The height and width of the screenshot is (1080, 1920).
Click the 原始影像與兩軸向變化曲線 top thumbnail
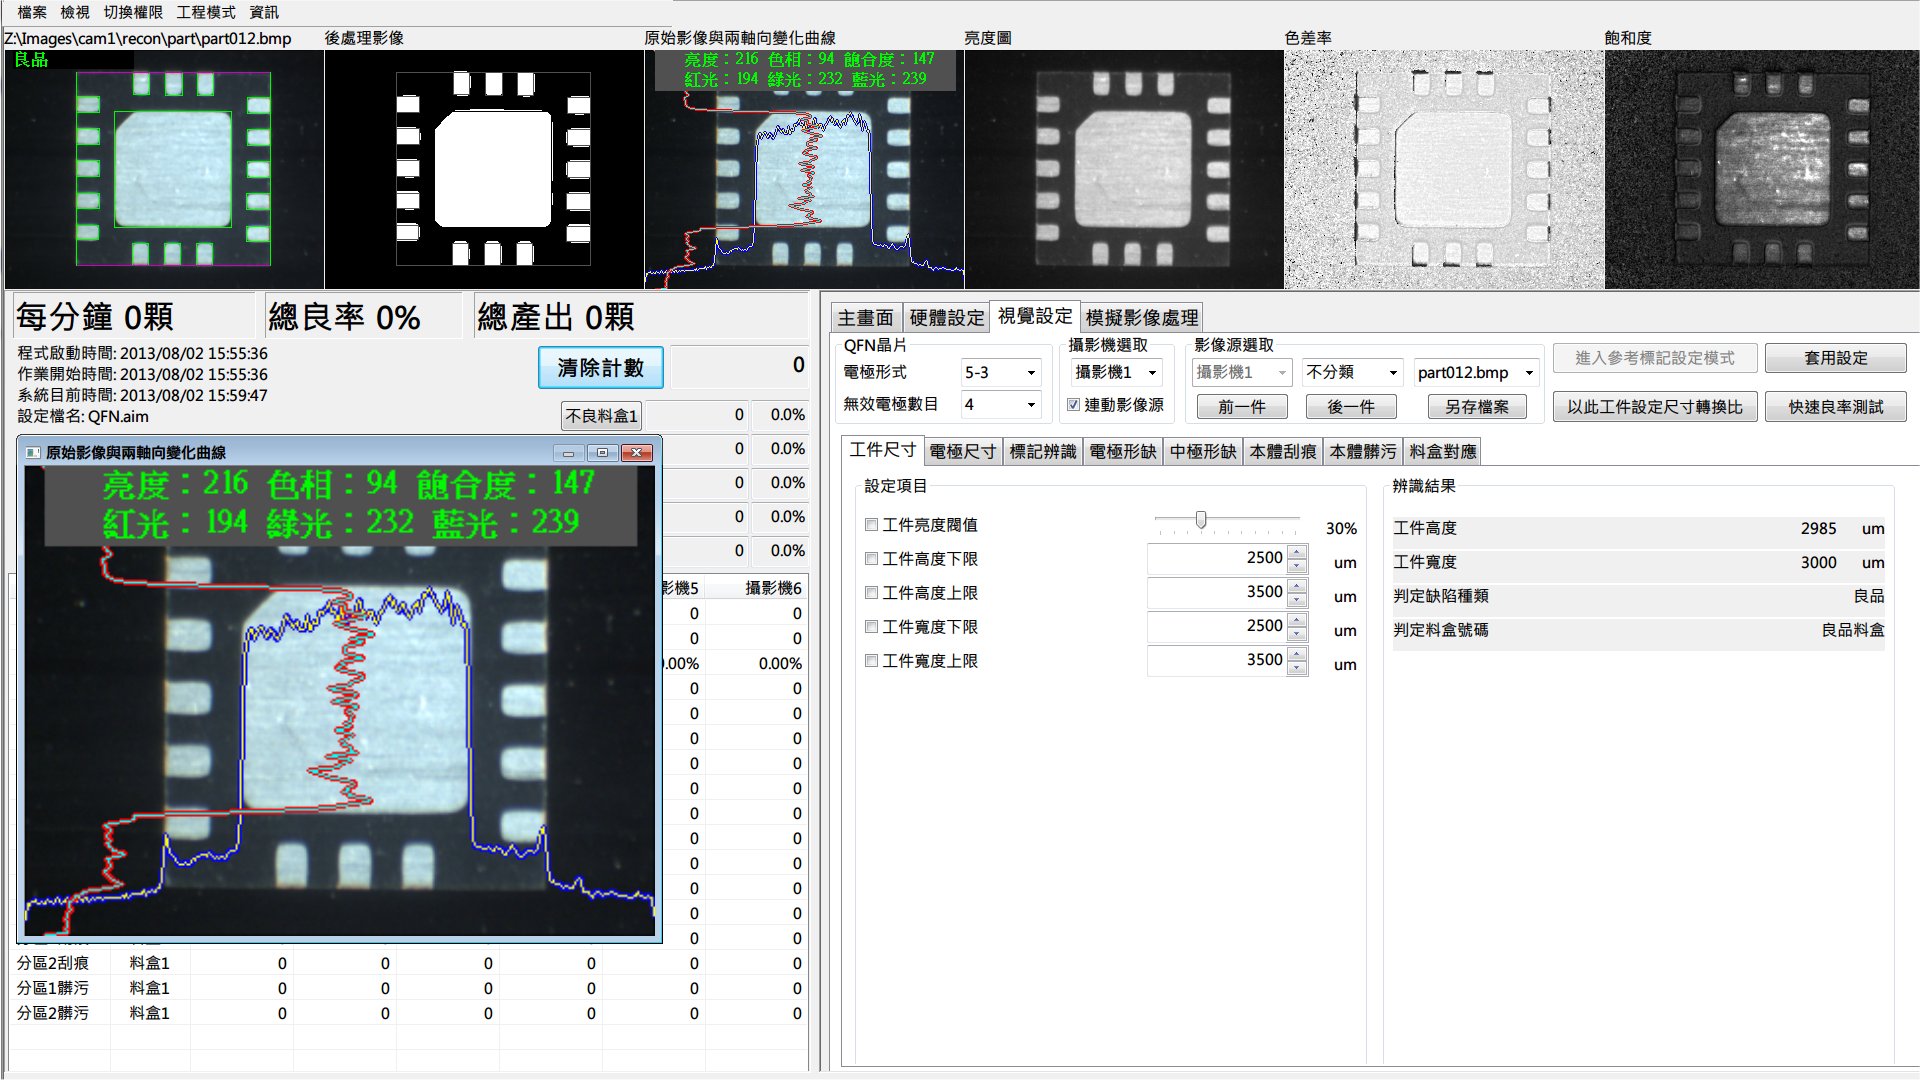(x=804, y=169)
